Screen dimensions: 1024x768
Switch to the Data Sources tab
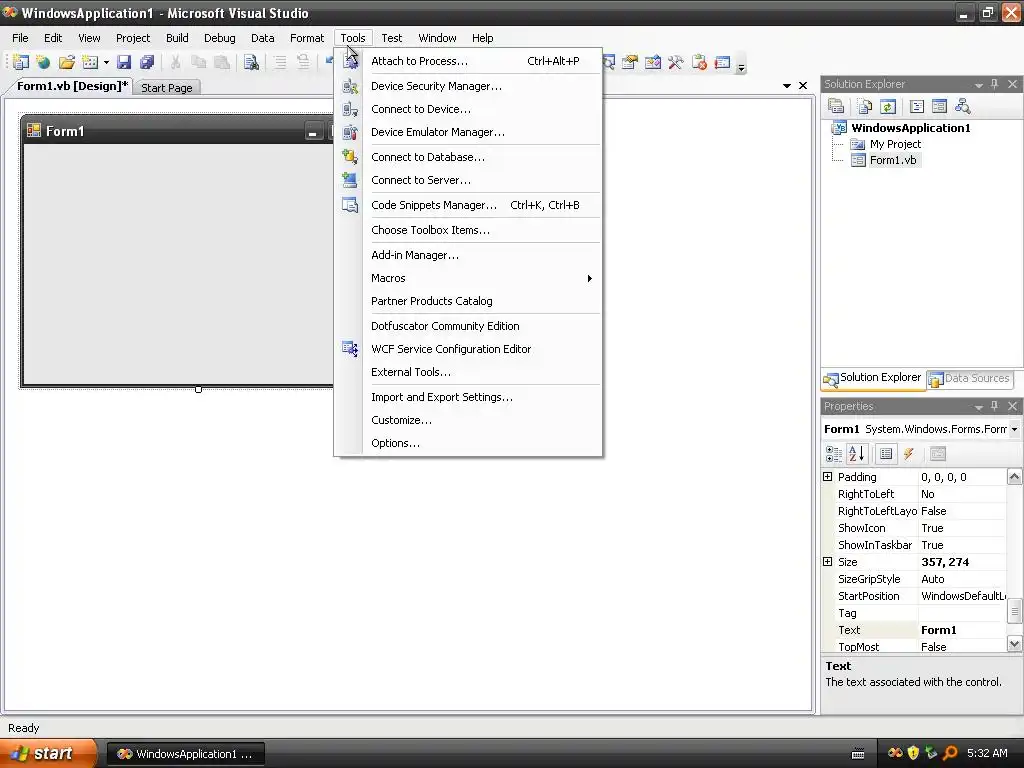(x=969, y=378)
